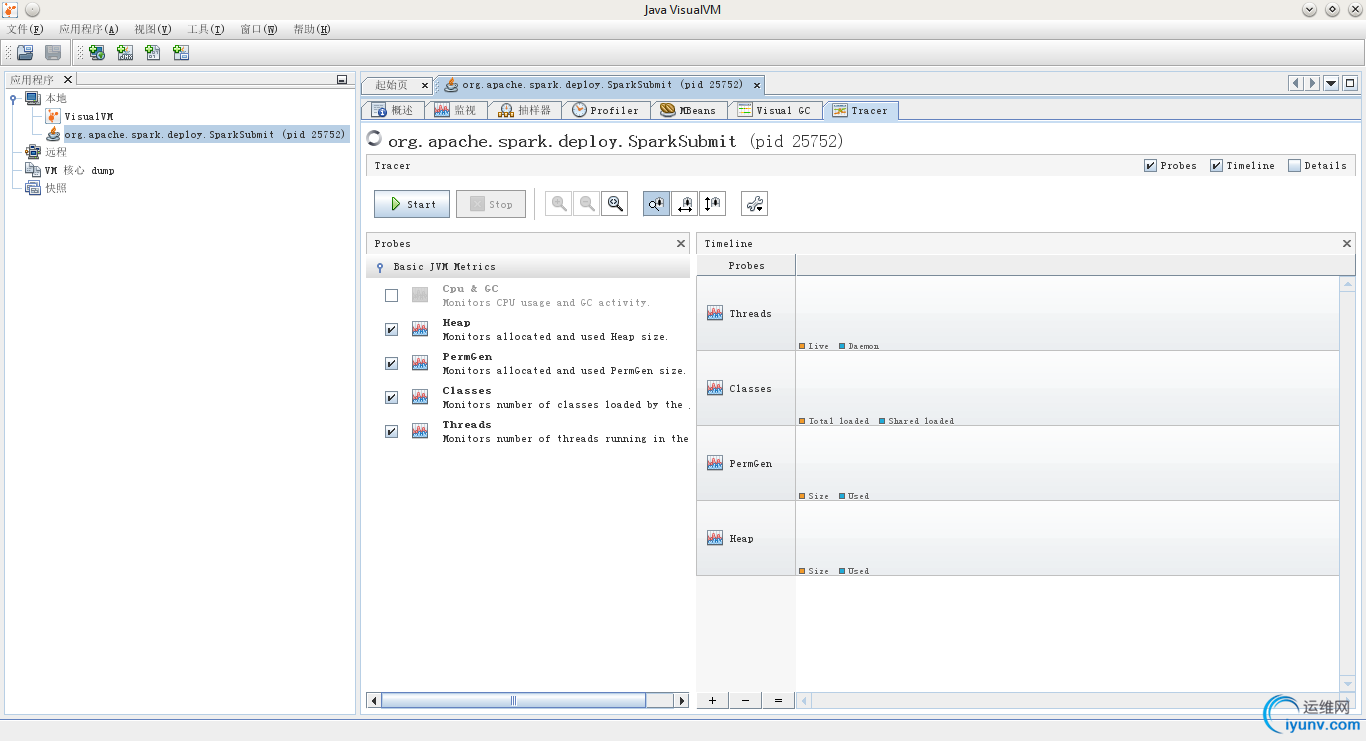Screen dimensions: 1366x741
Task: Close the Probes panel
Action: 681,244
